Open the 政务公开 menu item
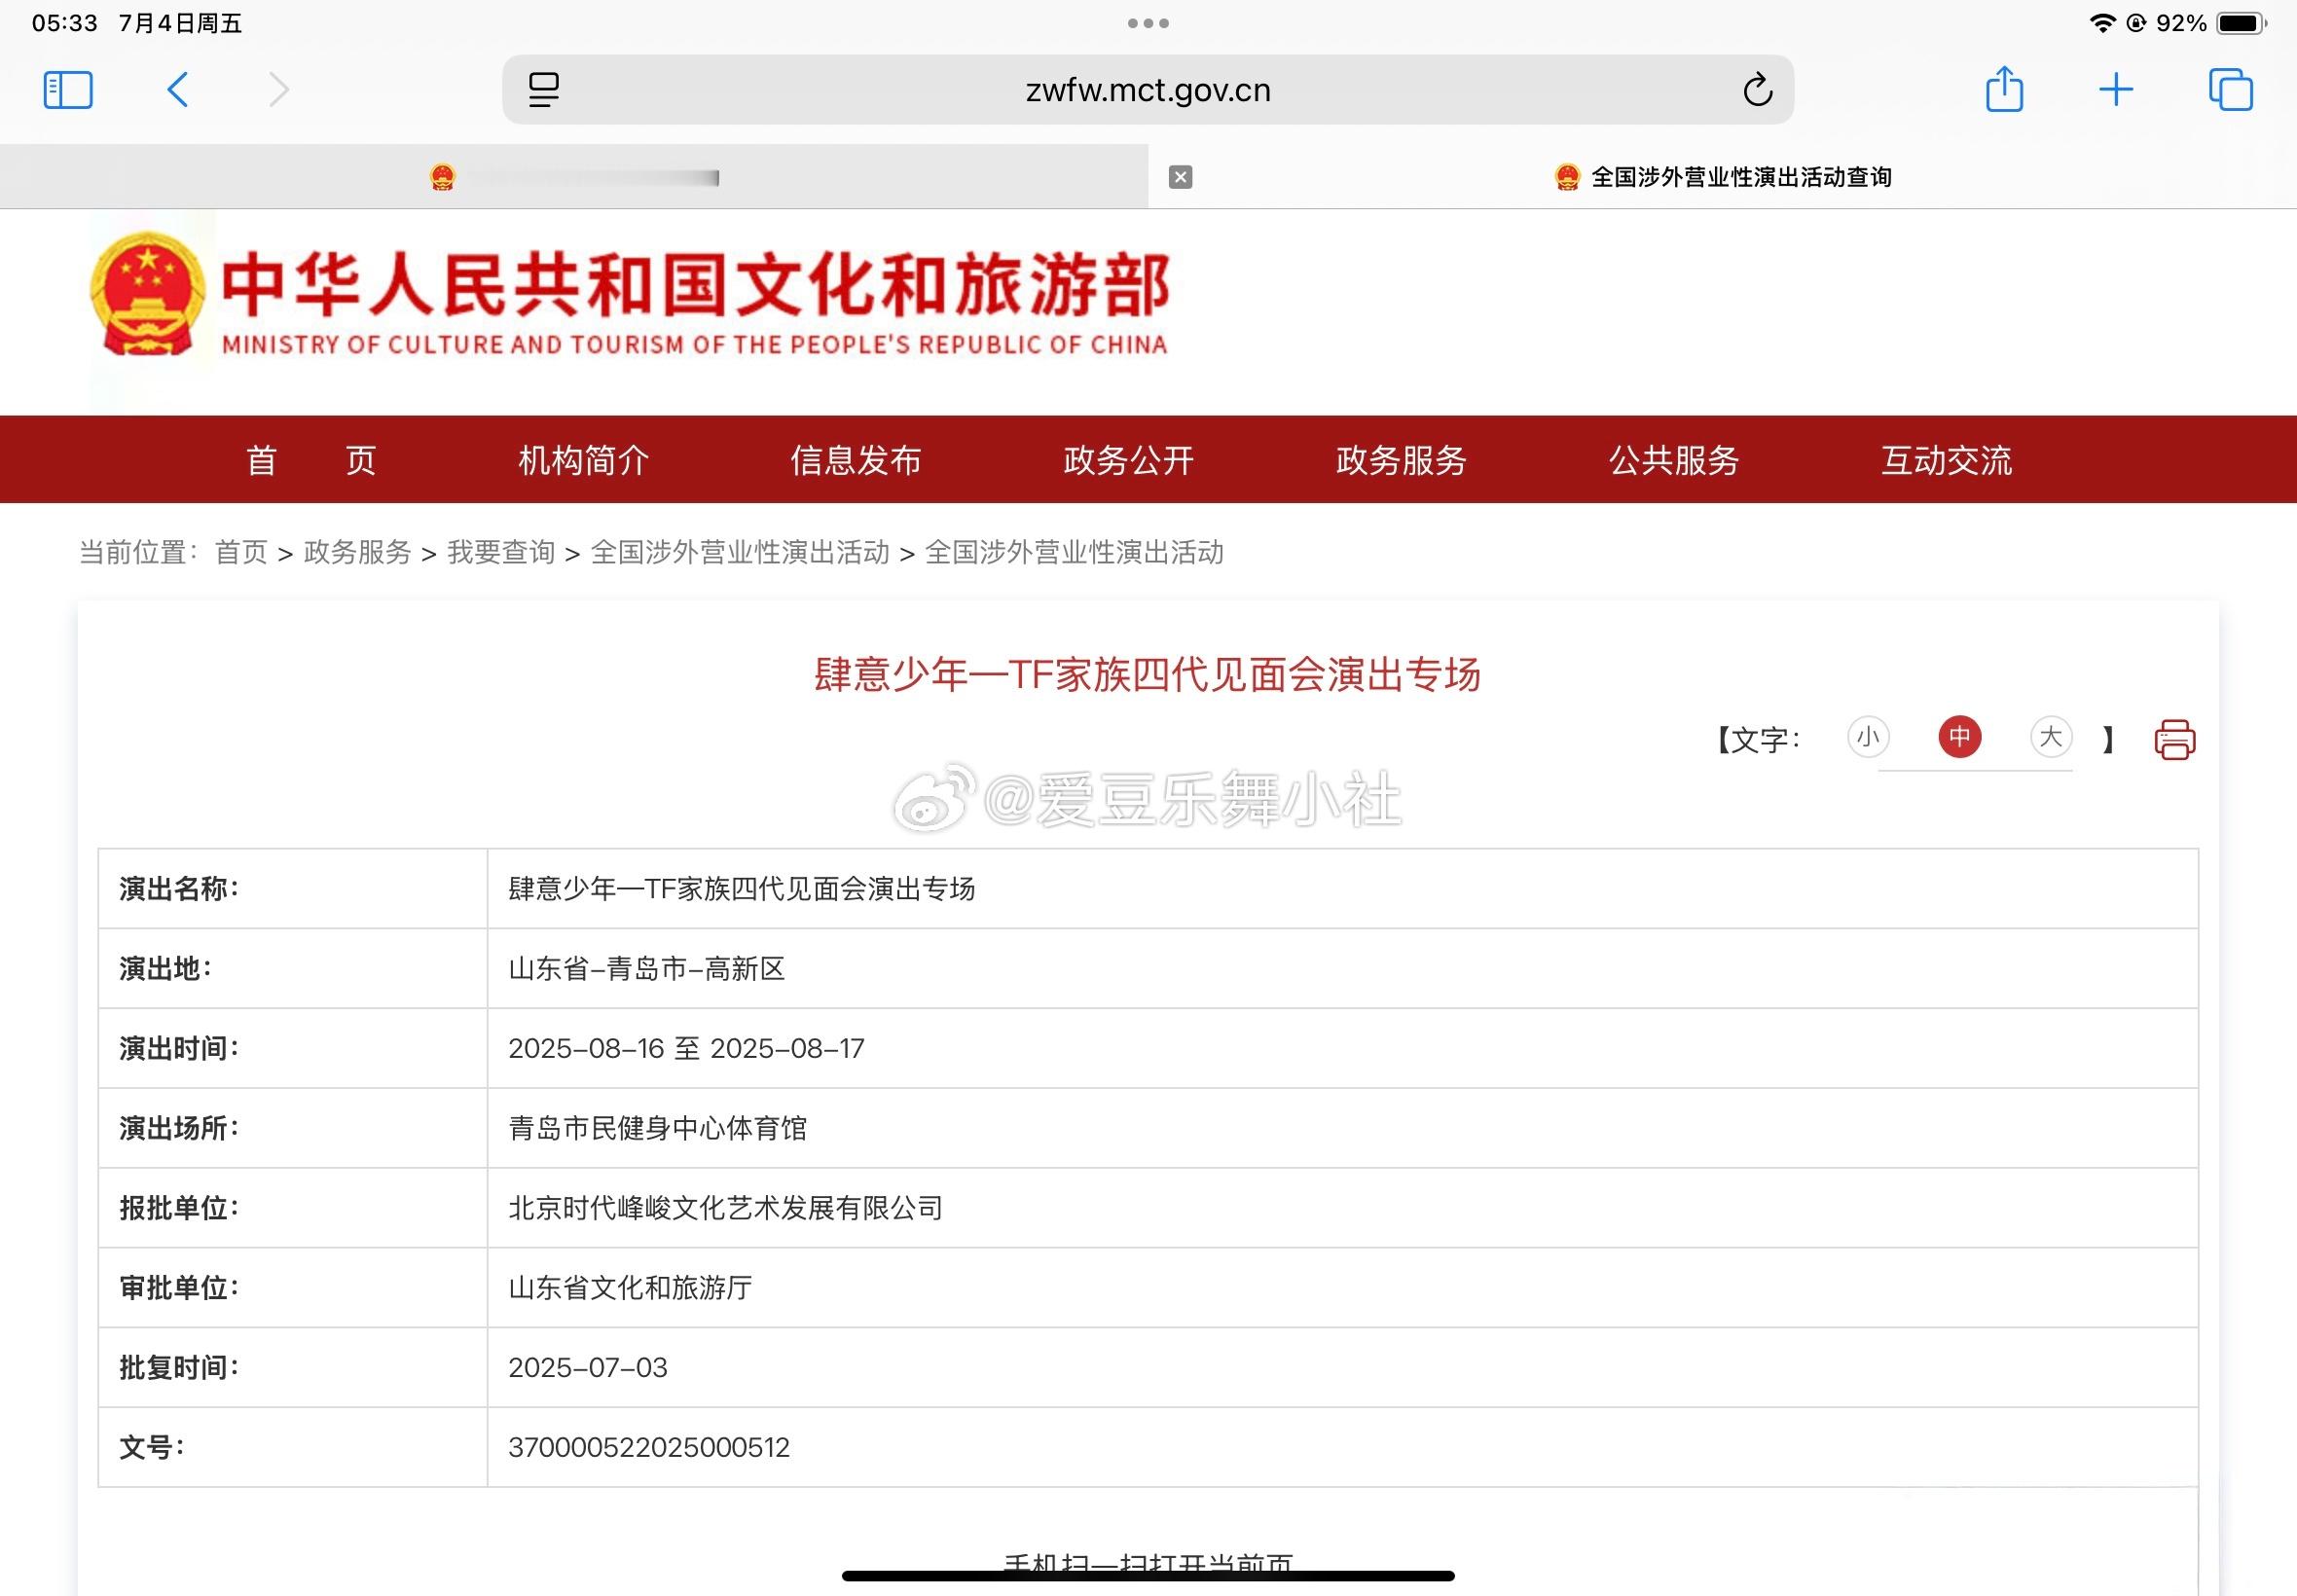The height and width of the screenshot is (1596, 2297). (x=1129, y=460)
